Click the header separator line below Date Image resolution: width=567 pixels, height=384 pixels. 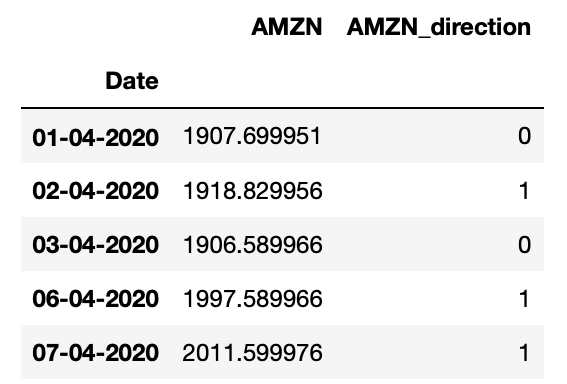click(282, 108)
